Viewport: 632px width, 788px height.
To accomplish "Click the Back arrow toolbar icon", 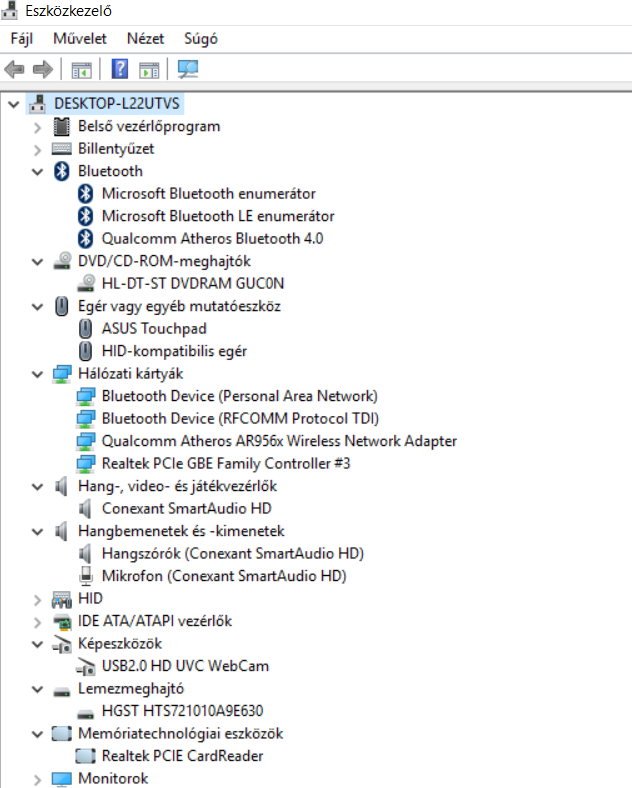I will [x=15, y=69].
